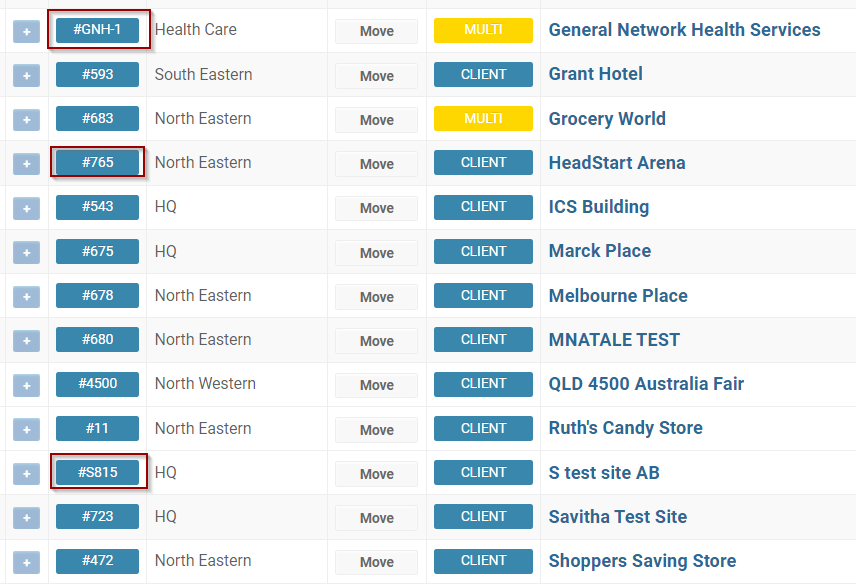Move the Savitha Test Site

(x=377, y=518)
